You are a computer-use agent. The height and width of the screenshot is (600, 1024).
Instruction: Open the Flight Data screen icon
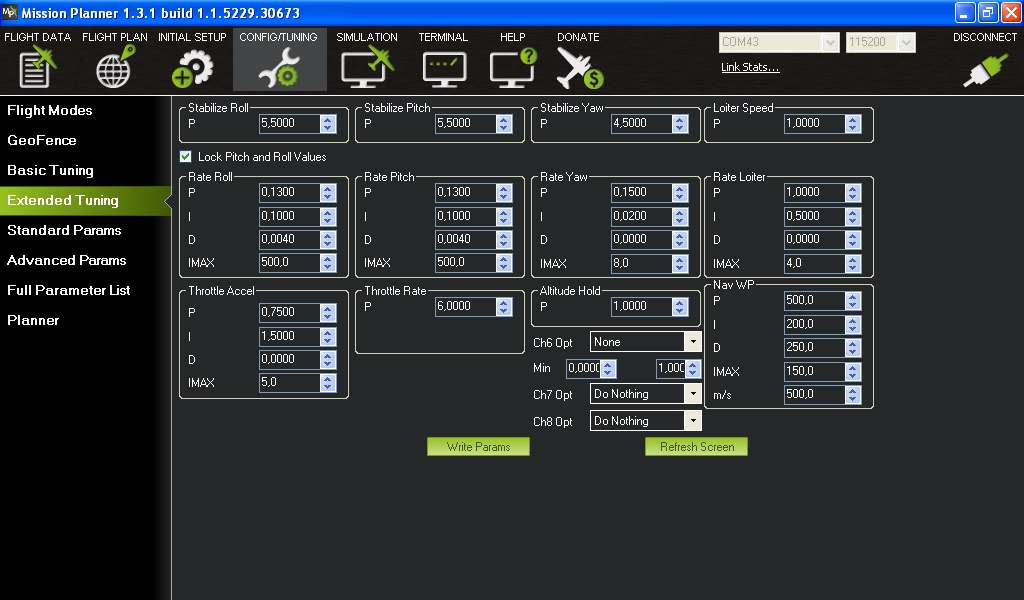coord(37,67)
